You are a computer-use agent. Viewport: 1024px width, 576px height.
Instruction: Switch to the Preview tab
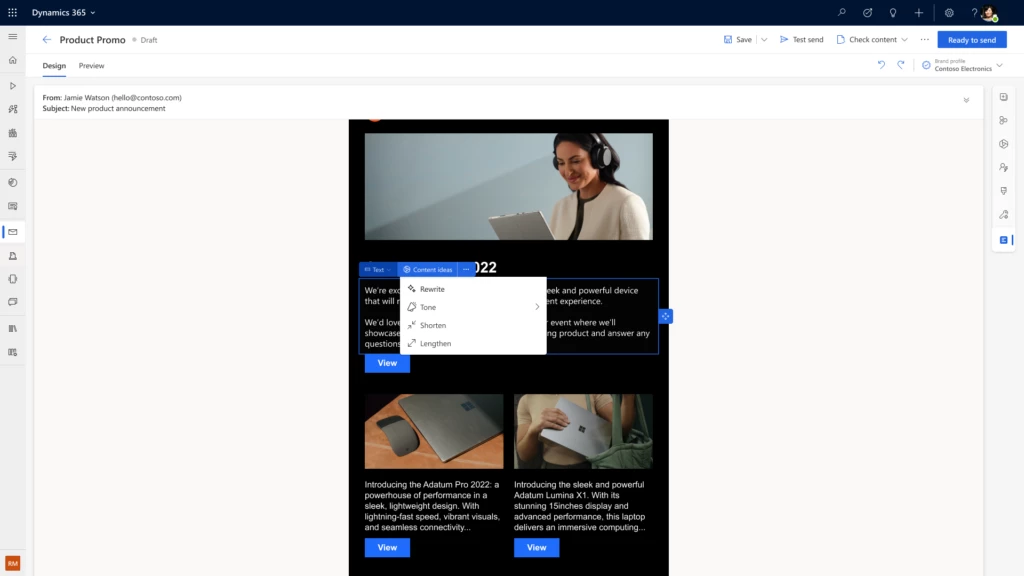91,65
